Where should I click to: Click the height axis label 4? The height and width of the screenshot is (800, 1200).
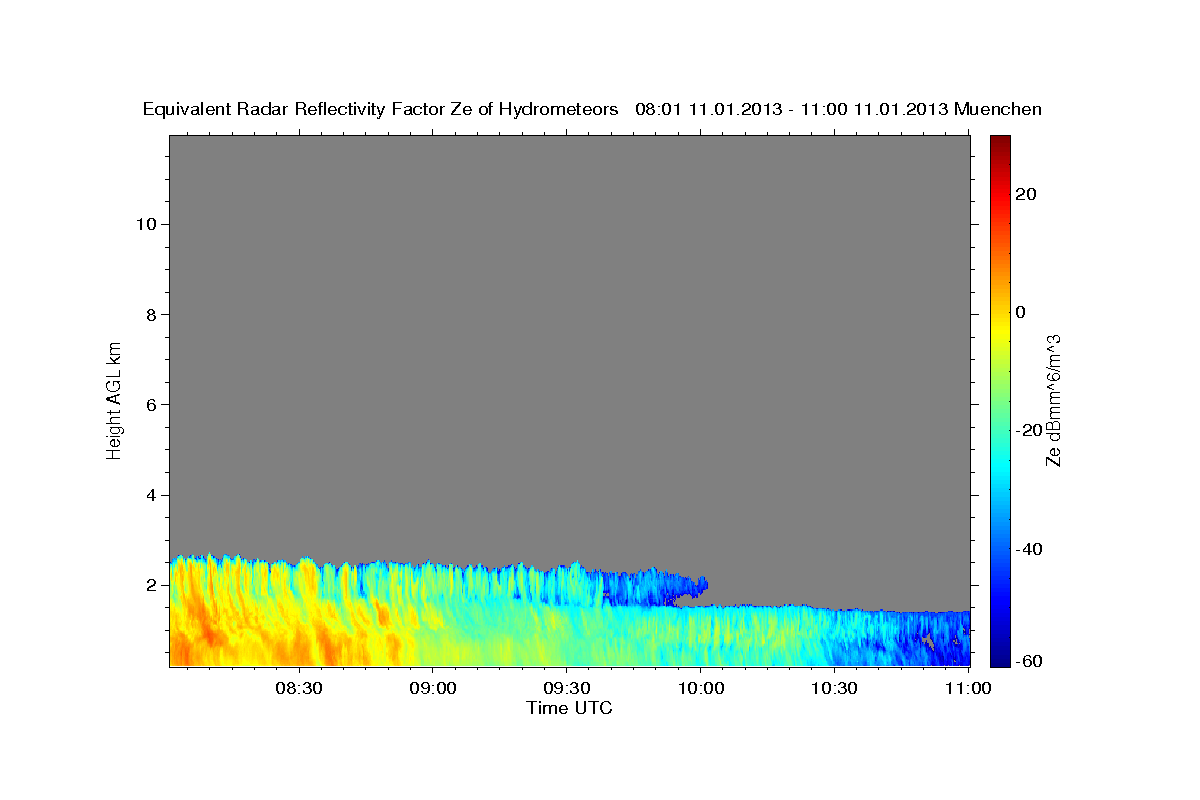coord(151,495)
